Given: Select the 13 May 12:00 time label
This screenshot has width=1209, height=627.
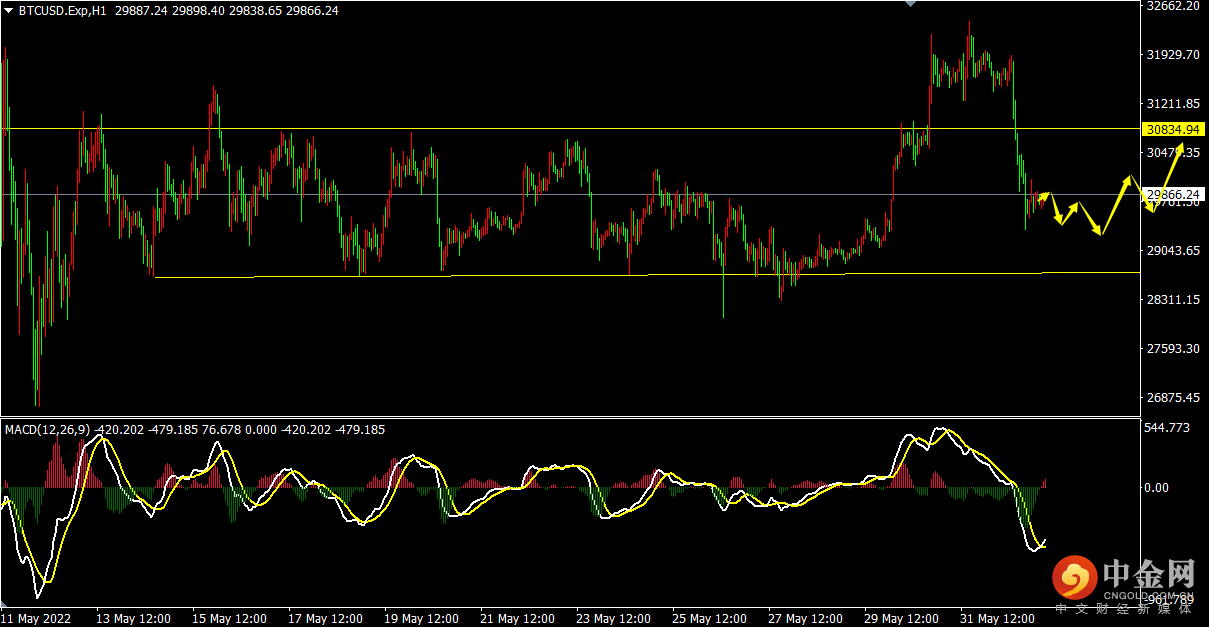Looking at the screenshot, I should pos(133,618).
